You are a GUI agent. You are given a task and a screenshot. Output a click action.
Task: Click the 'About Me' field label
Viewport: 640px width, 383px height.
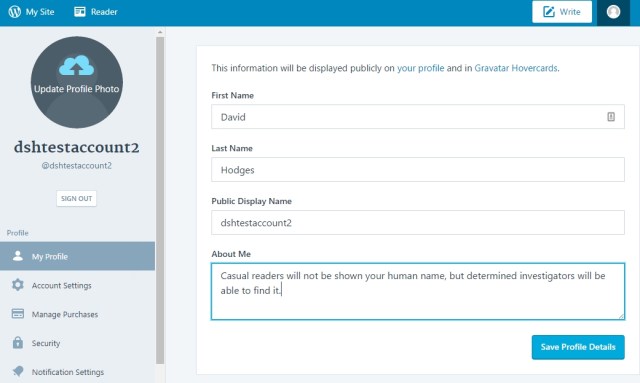pos(231,254)
